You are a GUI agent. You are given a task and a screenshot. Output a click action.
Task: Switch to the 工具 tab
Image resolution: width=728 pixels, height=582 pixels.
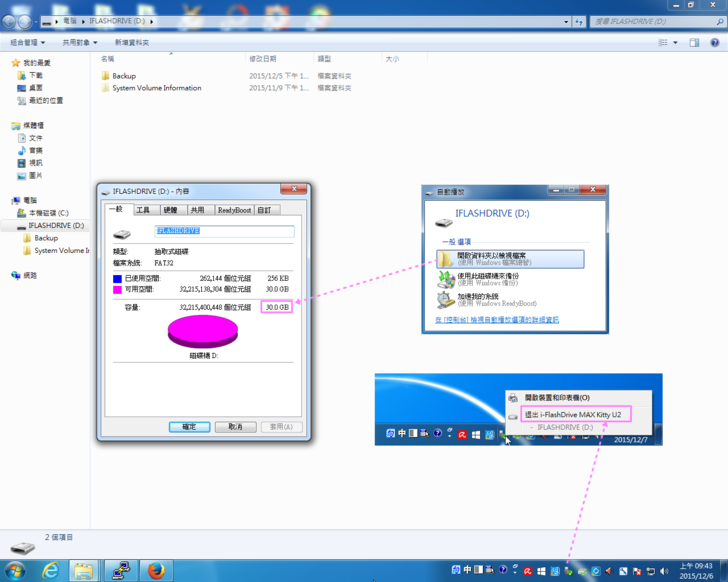(x=143, y=210)
